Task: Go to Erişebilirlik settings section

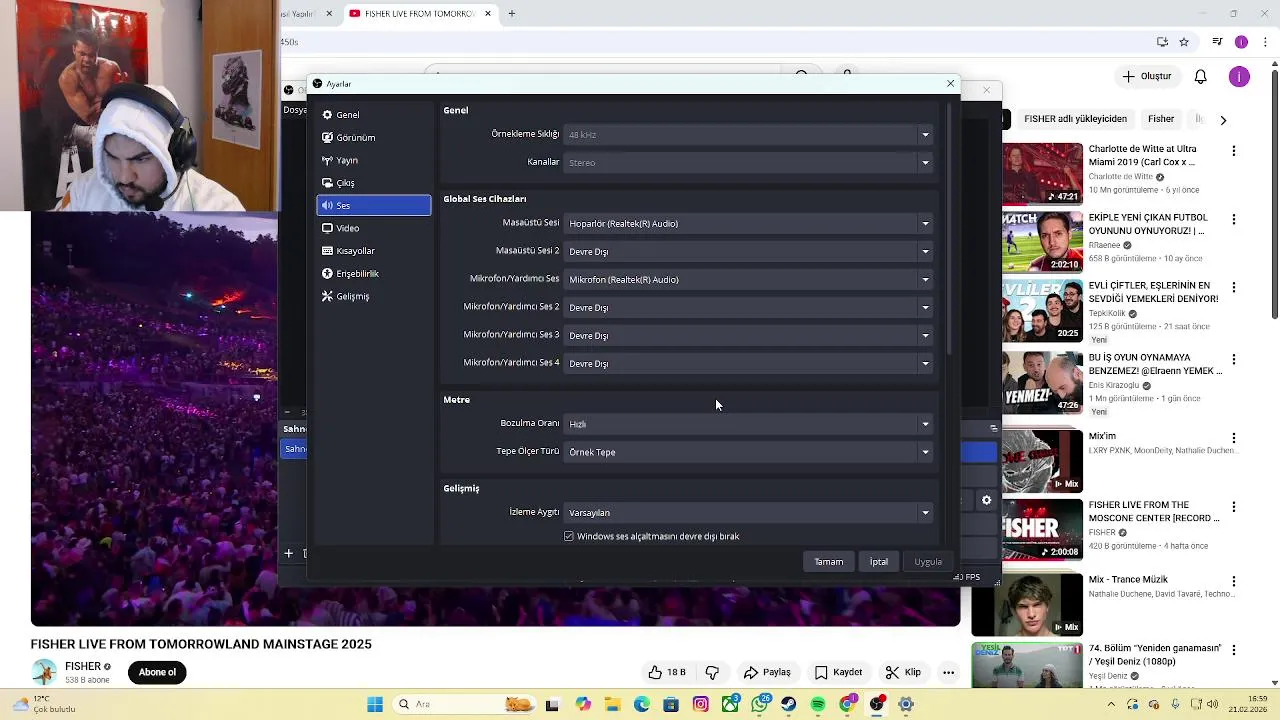Action: 374,274
